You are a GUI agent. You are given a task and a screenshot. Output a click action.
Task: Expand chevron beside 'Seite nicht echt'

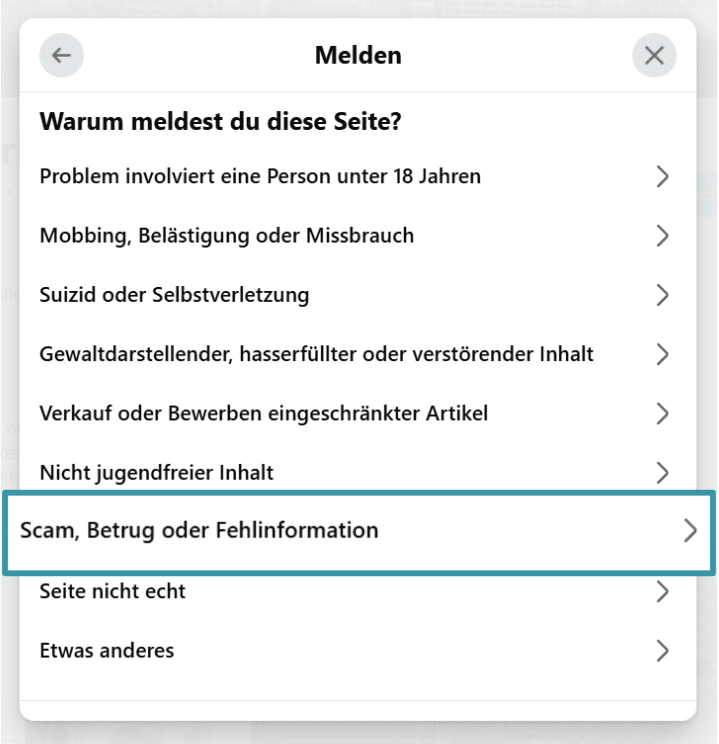coord(661,592)
